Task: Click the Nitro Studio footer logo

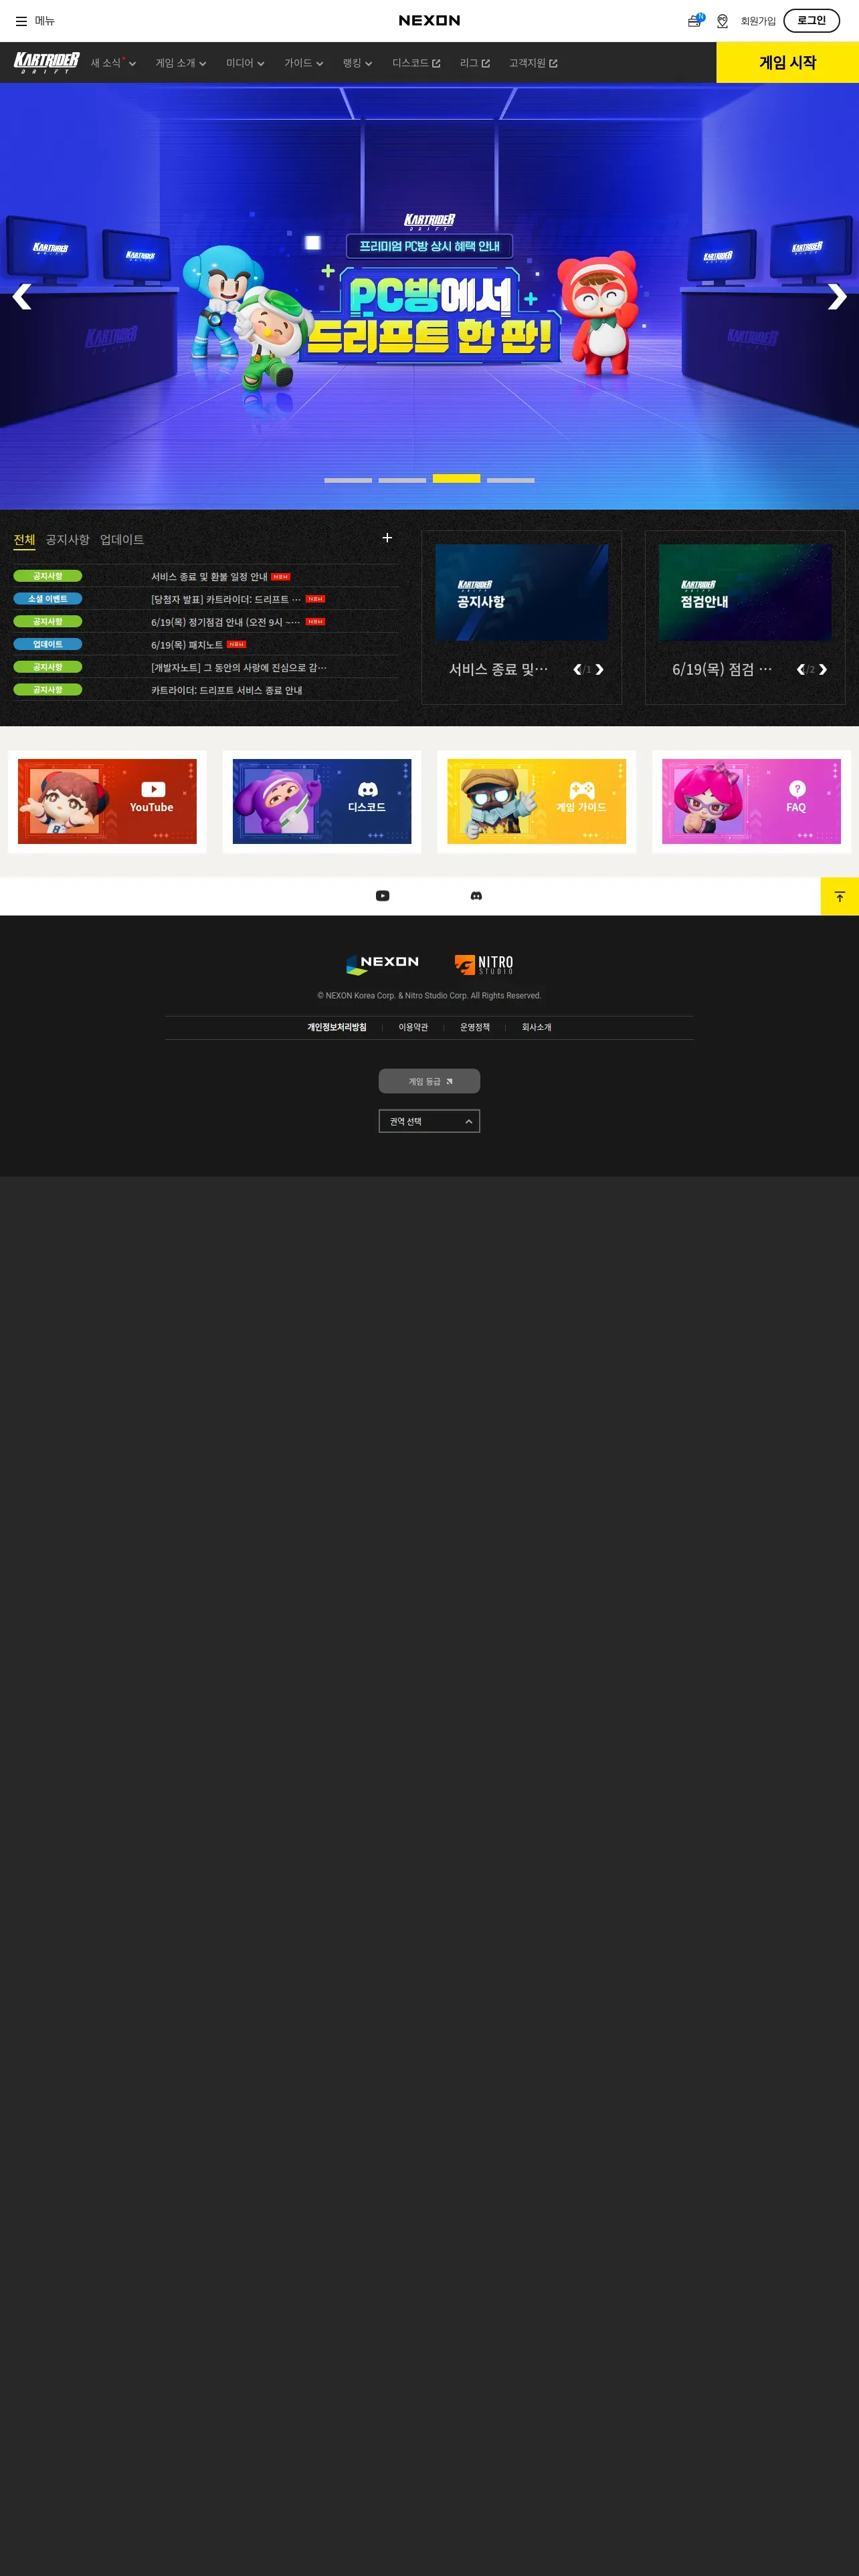Action: click(x=484, y=964)
